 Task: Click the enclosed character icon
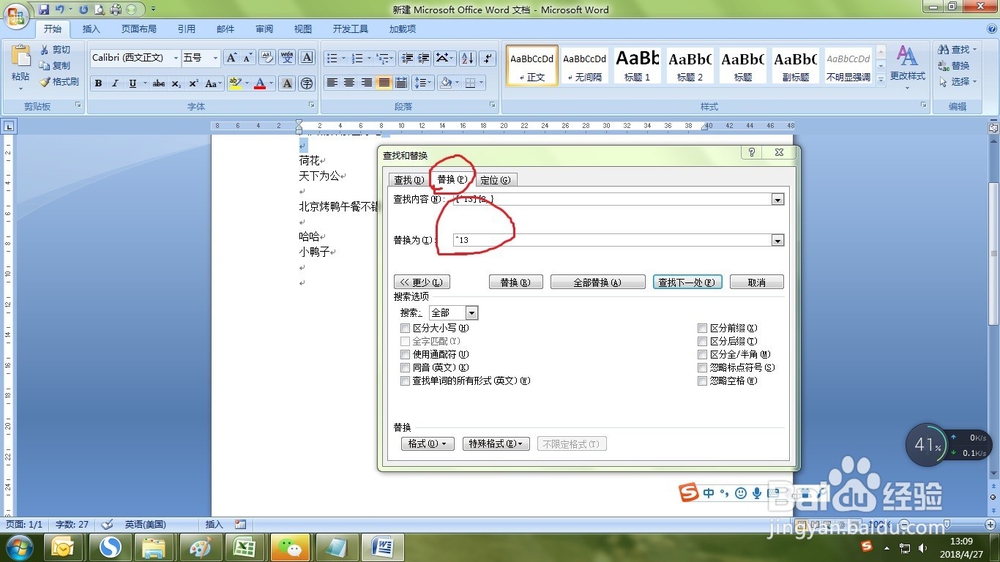[x=307, y=83]
